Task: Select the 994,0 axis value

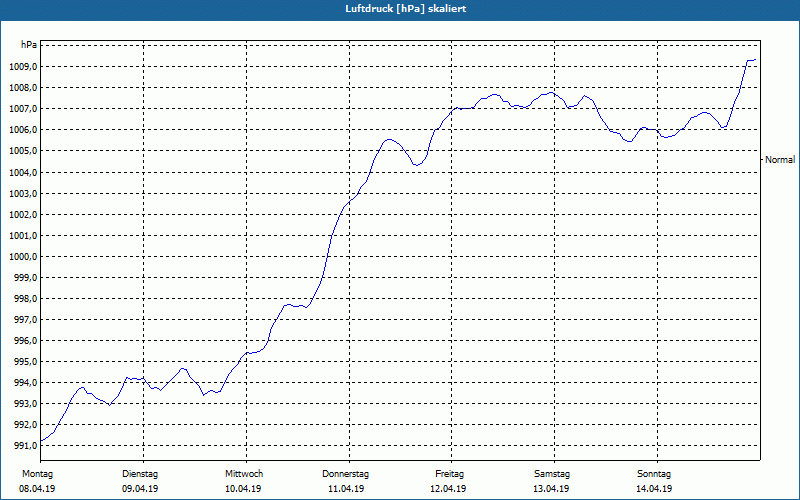Action: (24, 383)
